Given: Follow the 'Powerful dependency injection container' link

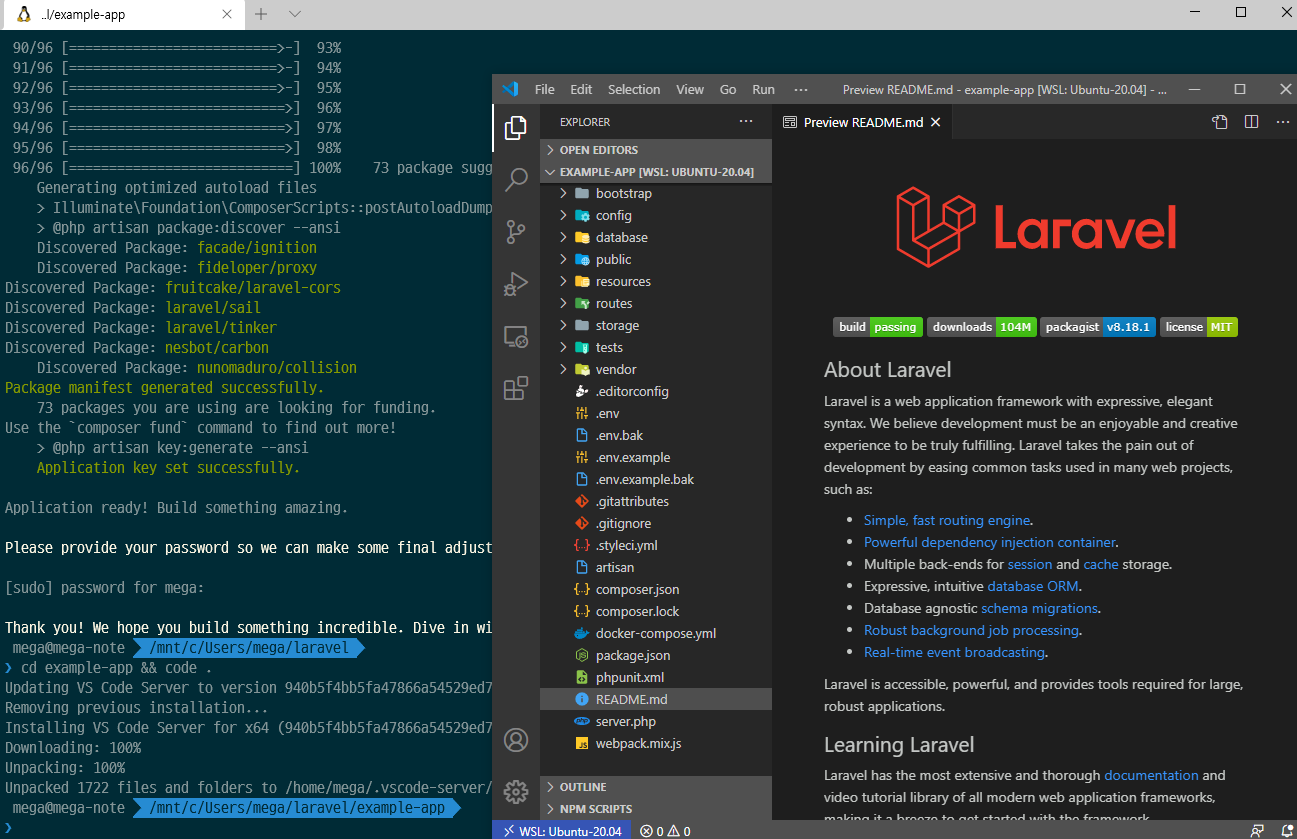Looking at the screenshot, I should coord(990,542).
